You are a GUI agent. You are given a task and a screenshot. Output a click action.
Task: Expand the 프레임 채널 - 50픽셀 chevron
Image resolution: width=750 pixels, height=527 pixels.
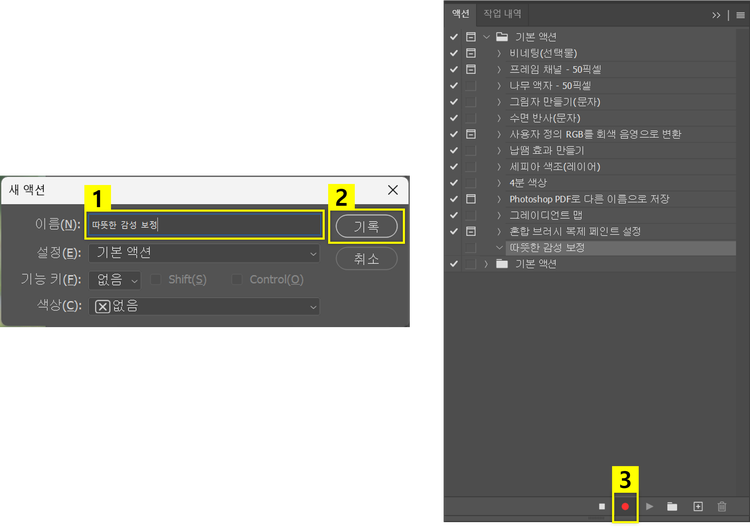pyautogui.click(x=499, y=69)
